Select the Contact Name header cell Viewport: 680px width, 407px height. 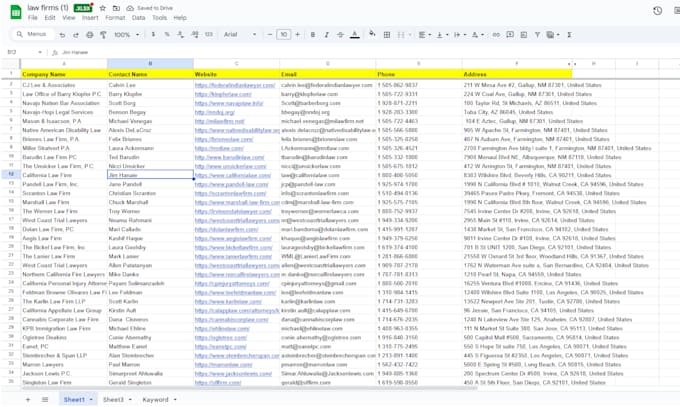[x=150, y=74]
